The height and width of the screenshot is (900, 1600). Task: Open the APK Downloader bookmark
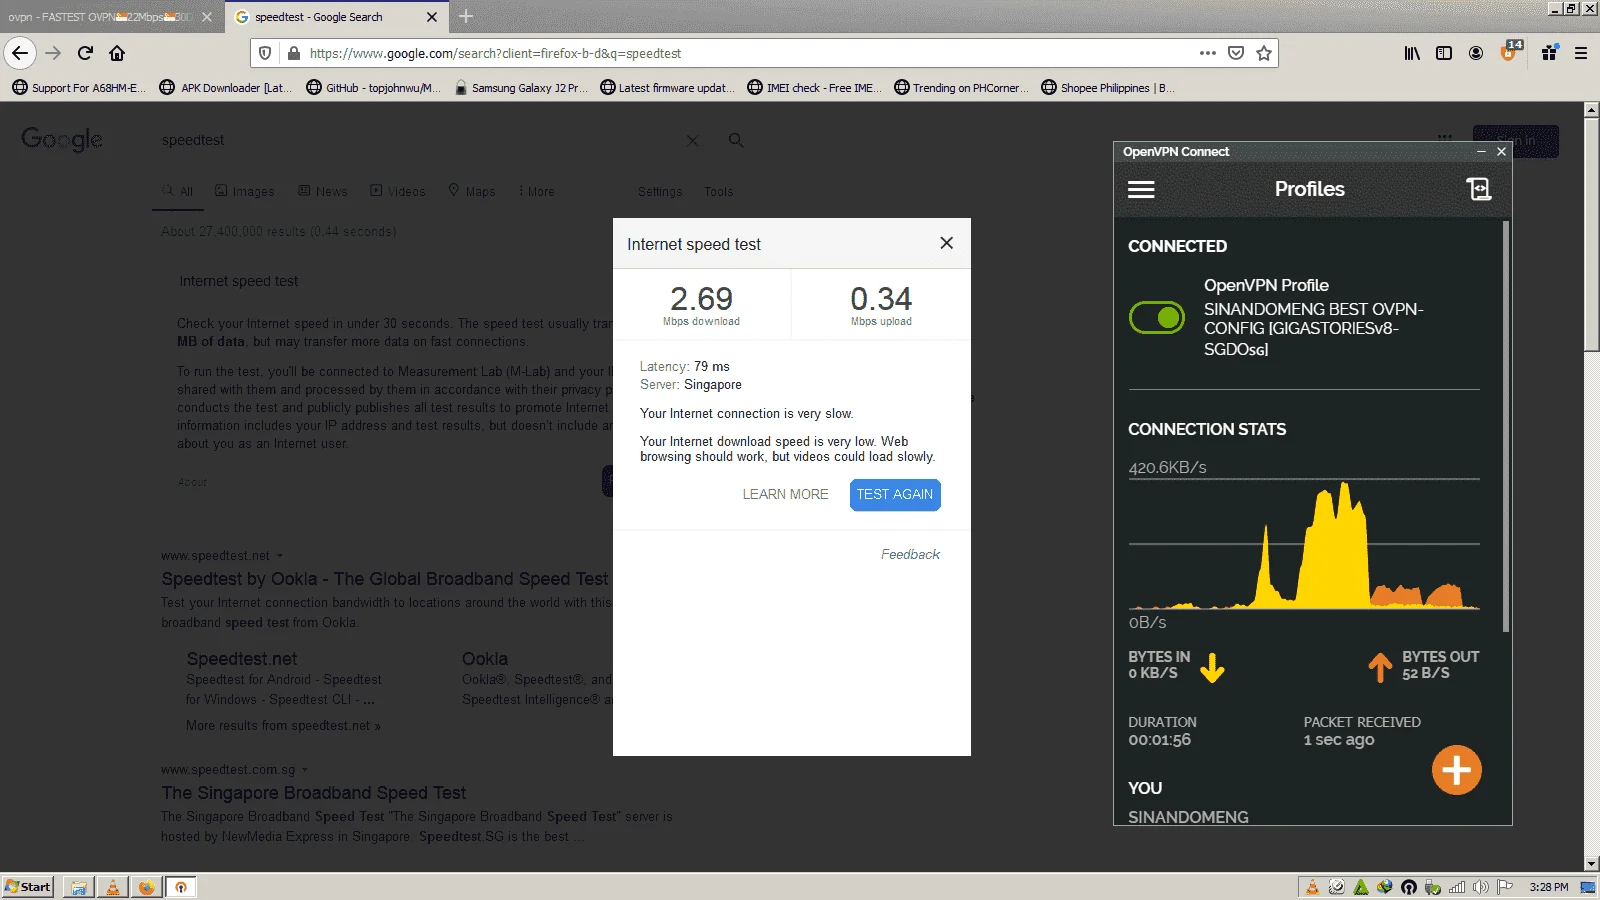226,88
